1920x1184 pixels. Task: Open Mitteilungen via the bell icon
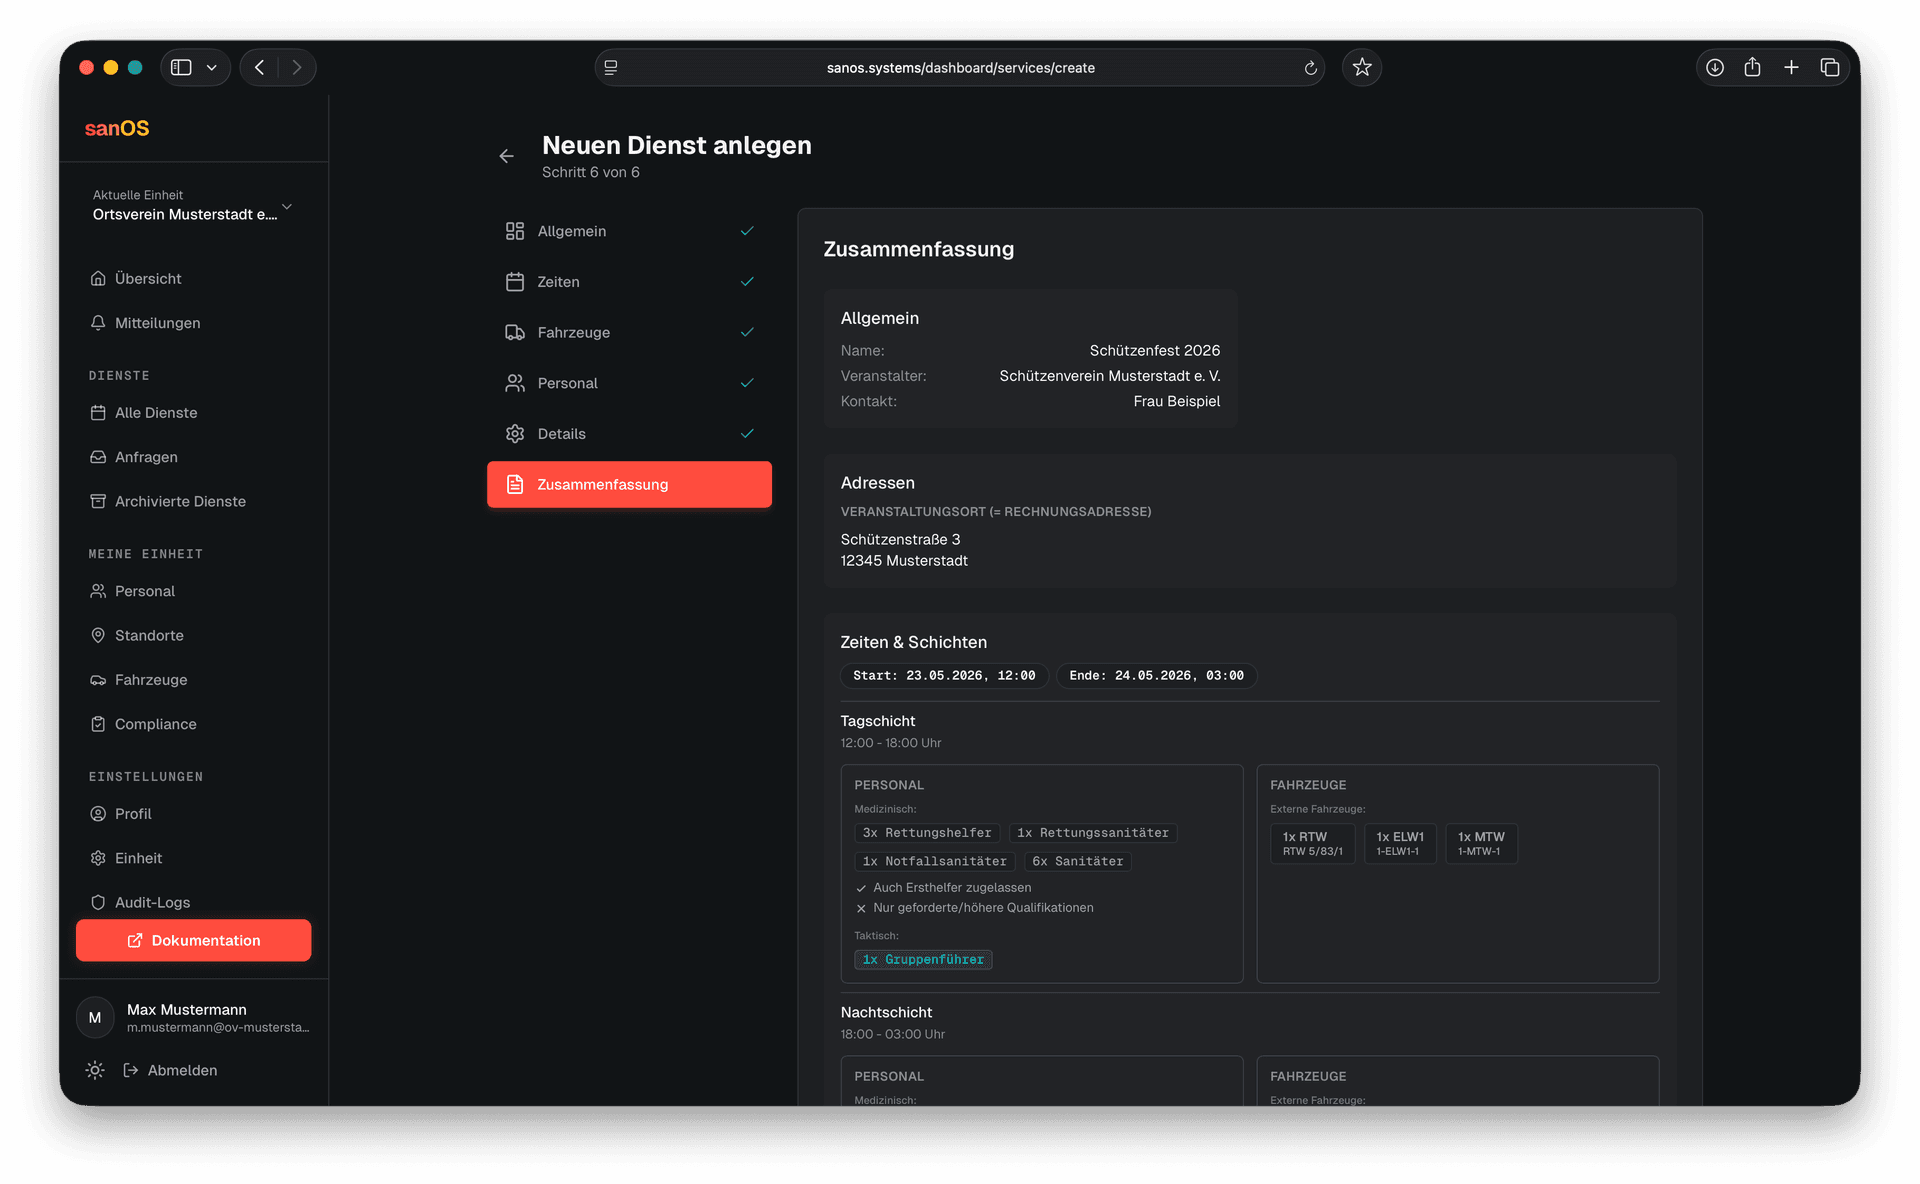tap(98, 322)
